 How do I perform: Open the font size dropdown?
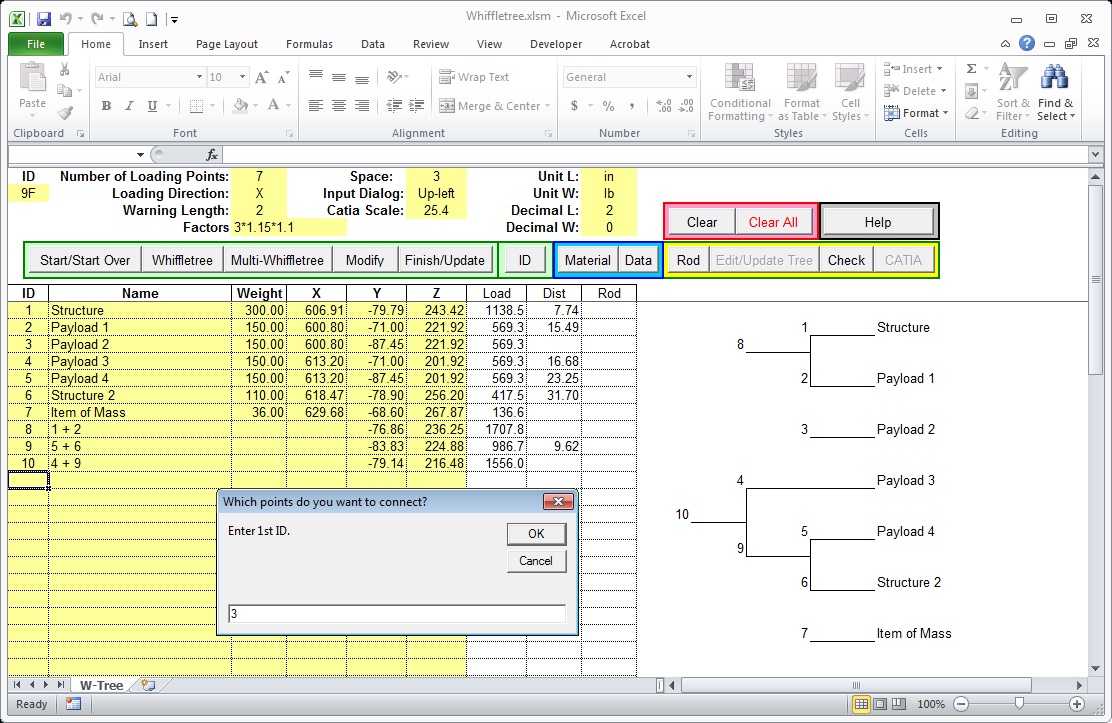point(242,77)
